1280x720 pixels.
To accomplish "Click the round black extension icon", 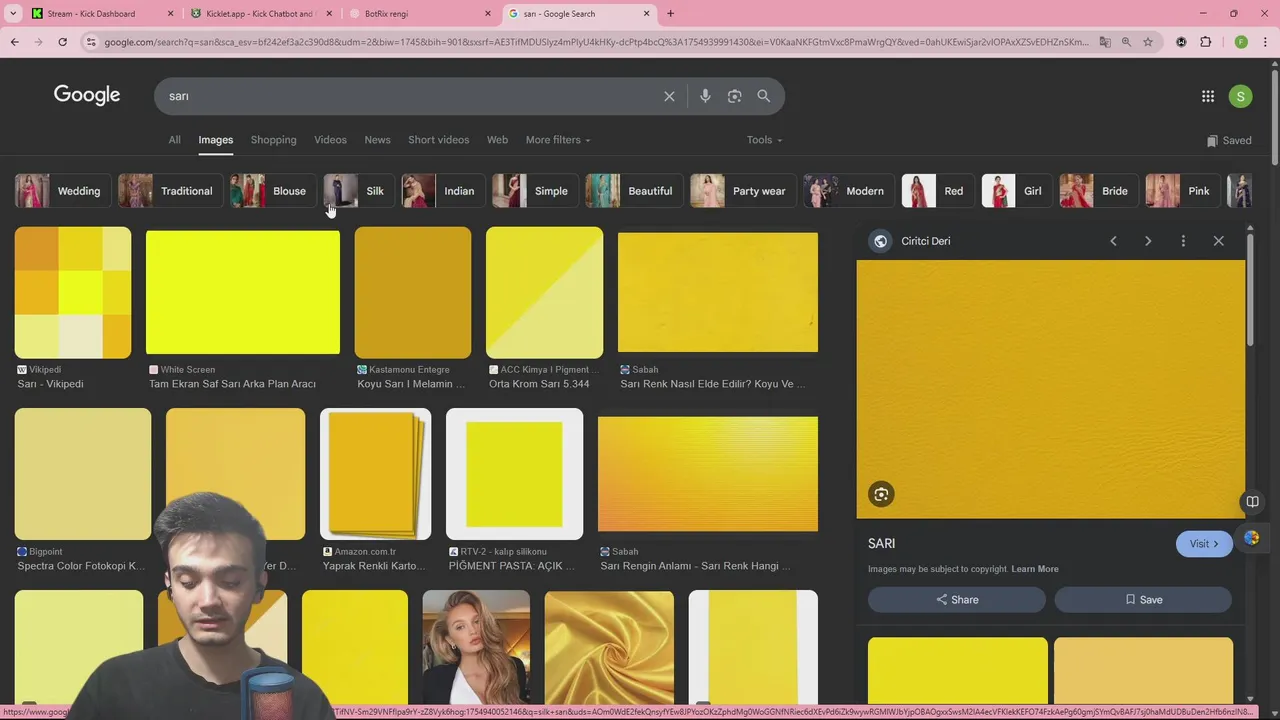I will [x=1181, y=42].
